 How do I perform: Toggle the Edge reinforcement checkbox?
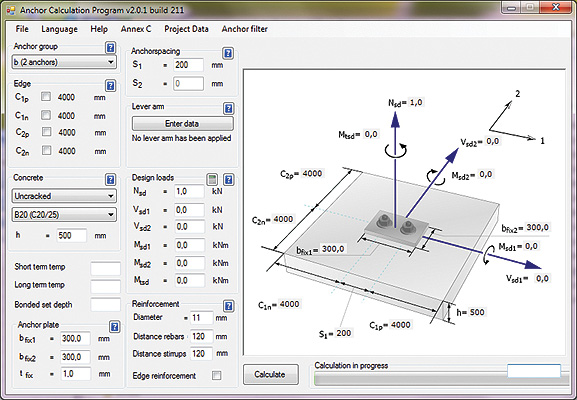(217, 375)
